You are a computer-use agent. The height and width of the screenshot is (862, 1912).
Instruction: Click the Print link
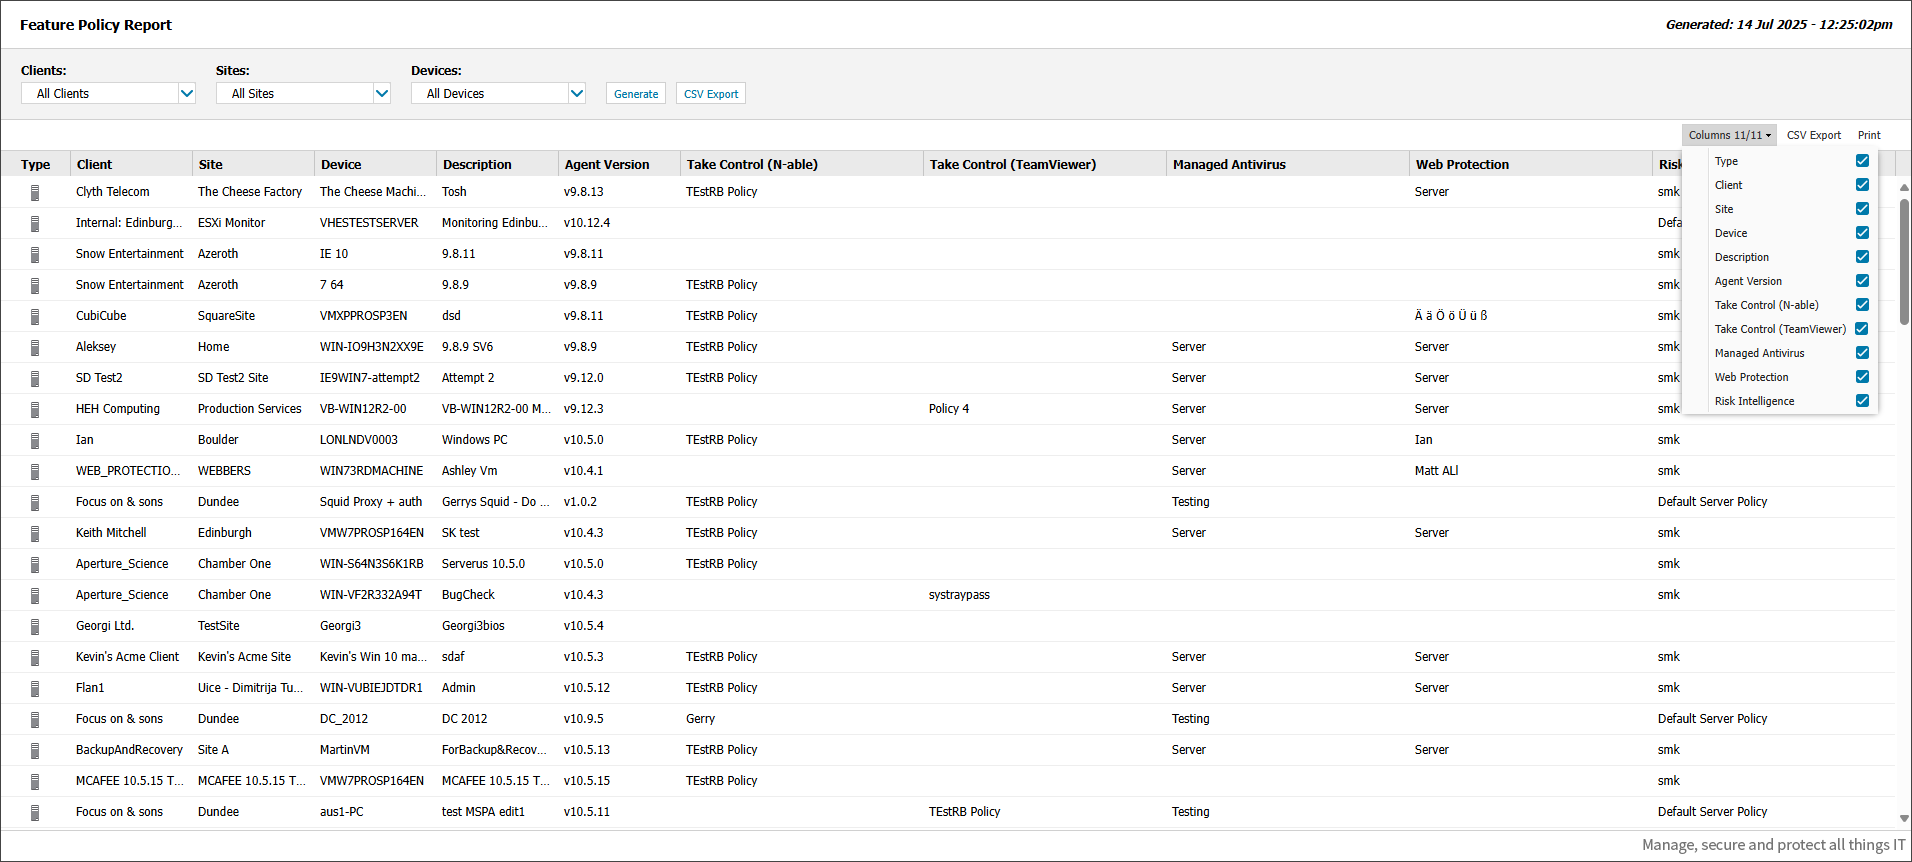(x=1869, y=135)
